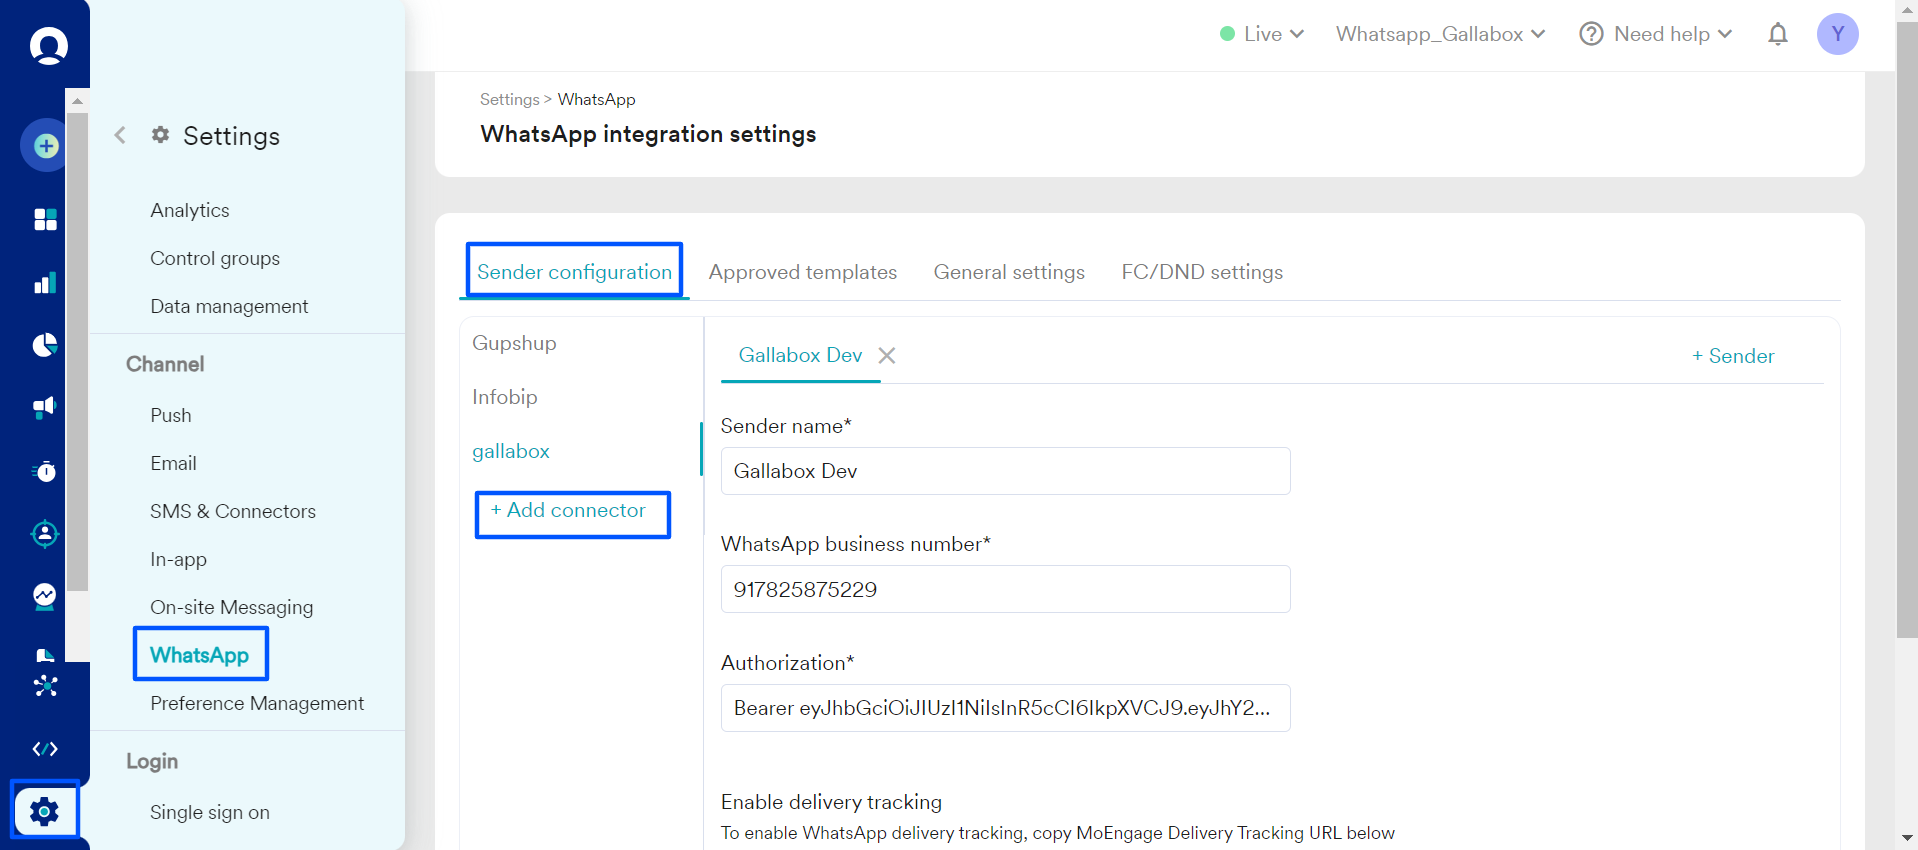Open the pie chart segments icon
Image resolution: width=1918 pixels, height=850 pixels.
click(45, 345)
